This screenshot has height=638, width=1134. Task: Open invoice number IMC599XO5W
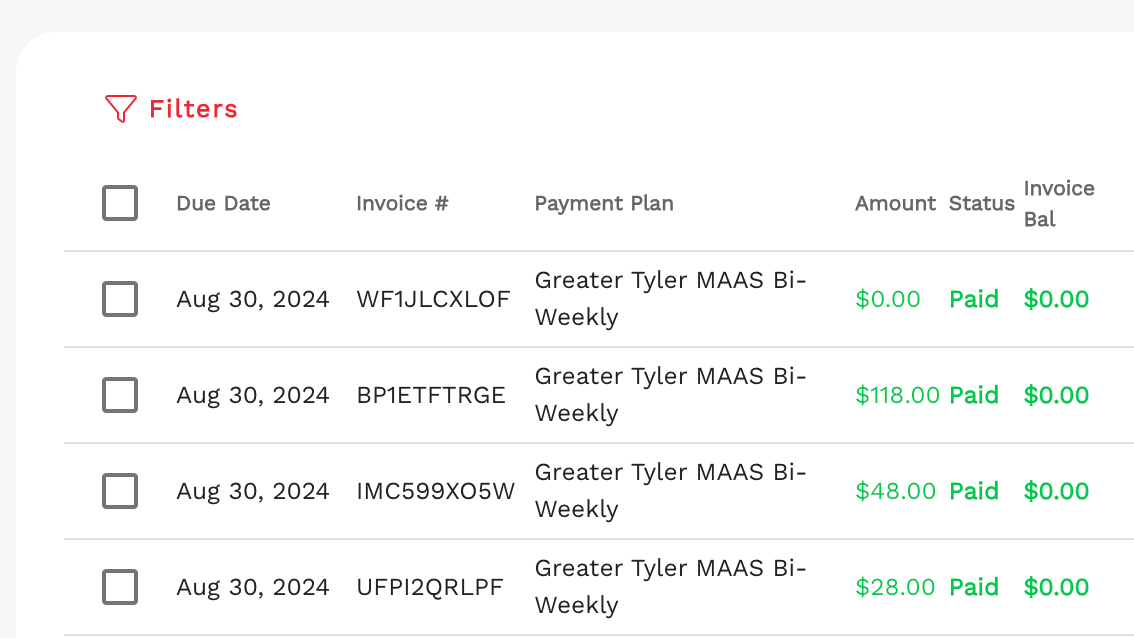click(x=436, y=491)
